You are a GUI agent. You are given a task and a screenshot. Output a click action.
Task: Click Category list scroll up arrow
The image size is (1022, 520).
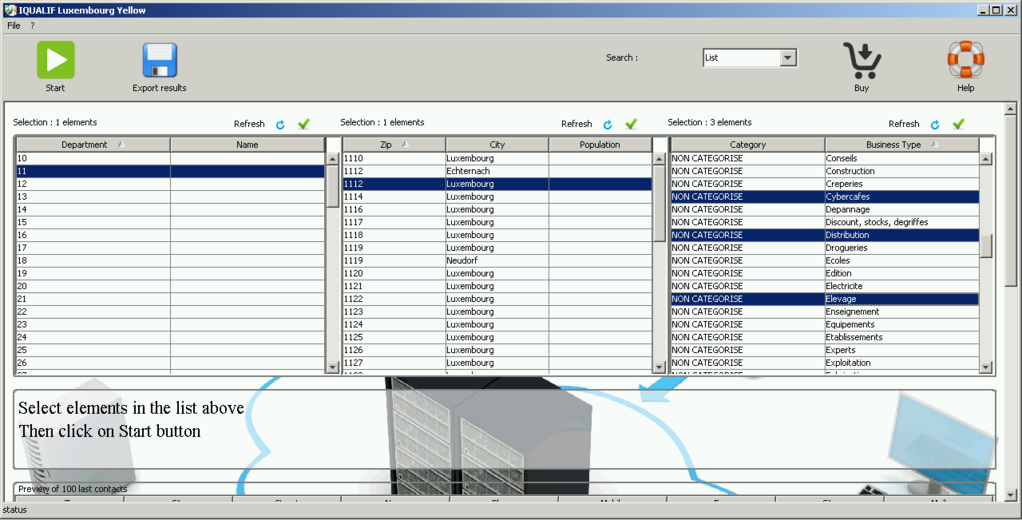(x=986, y=158)
